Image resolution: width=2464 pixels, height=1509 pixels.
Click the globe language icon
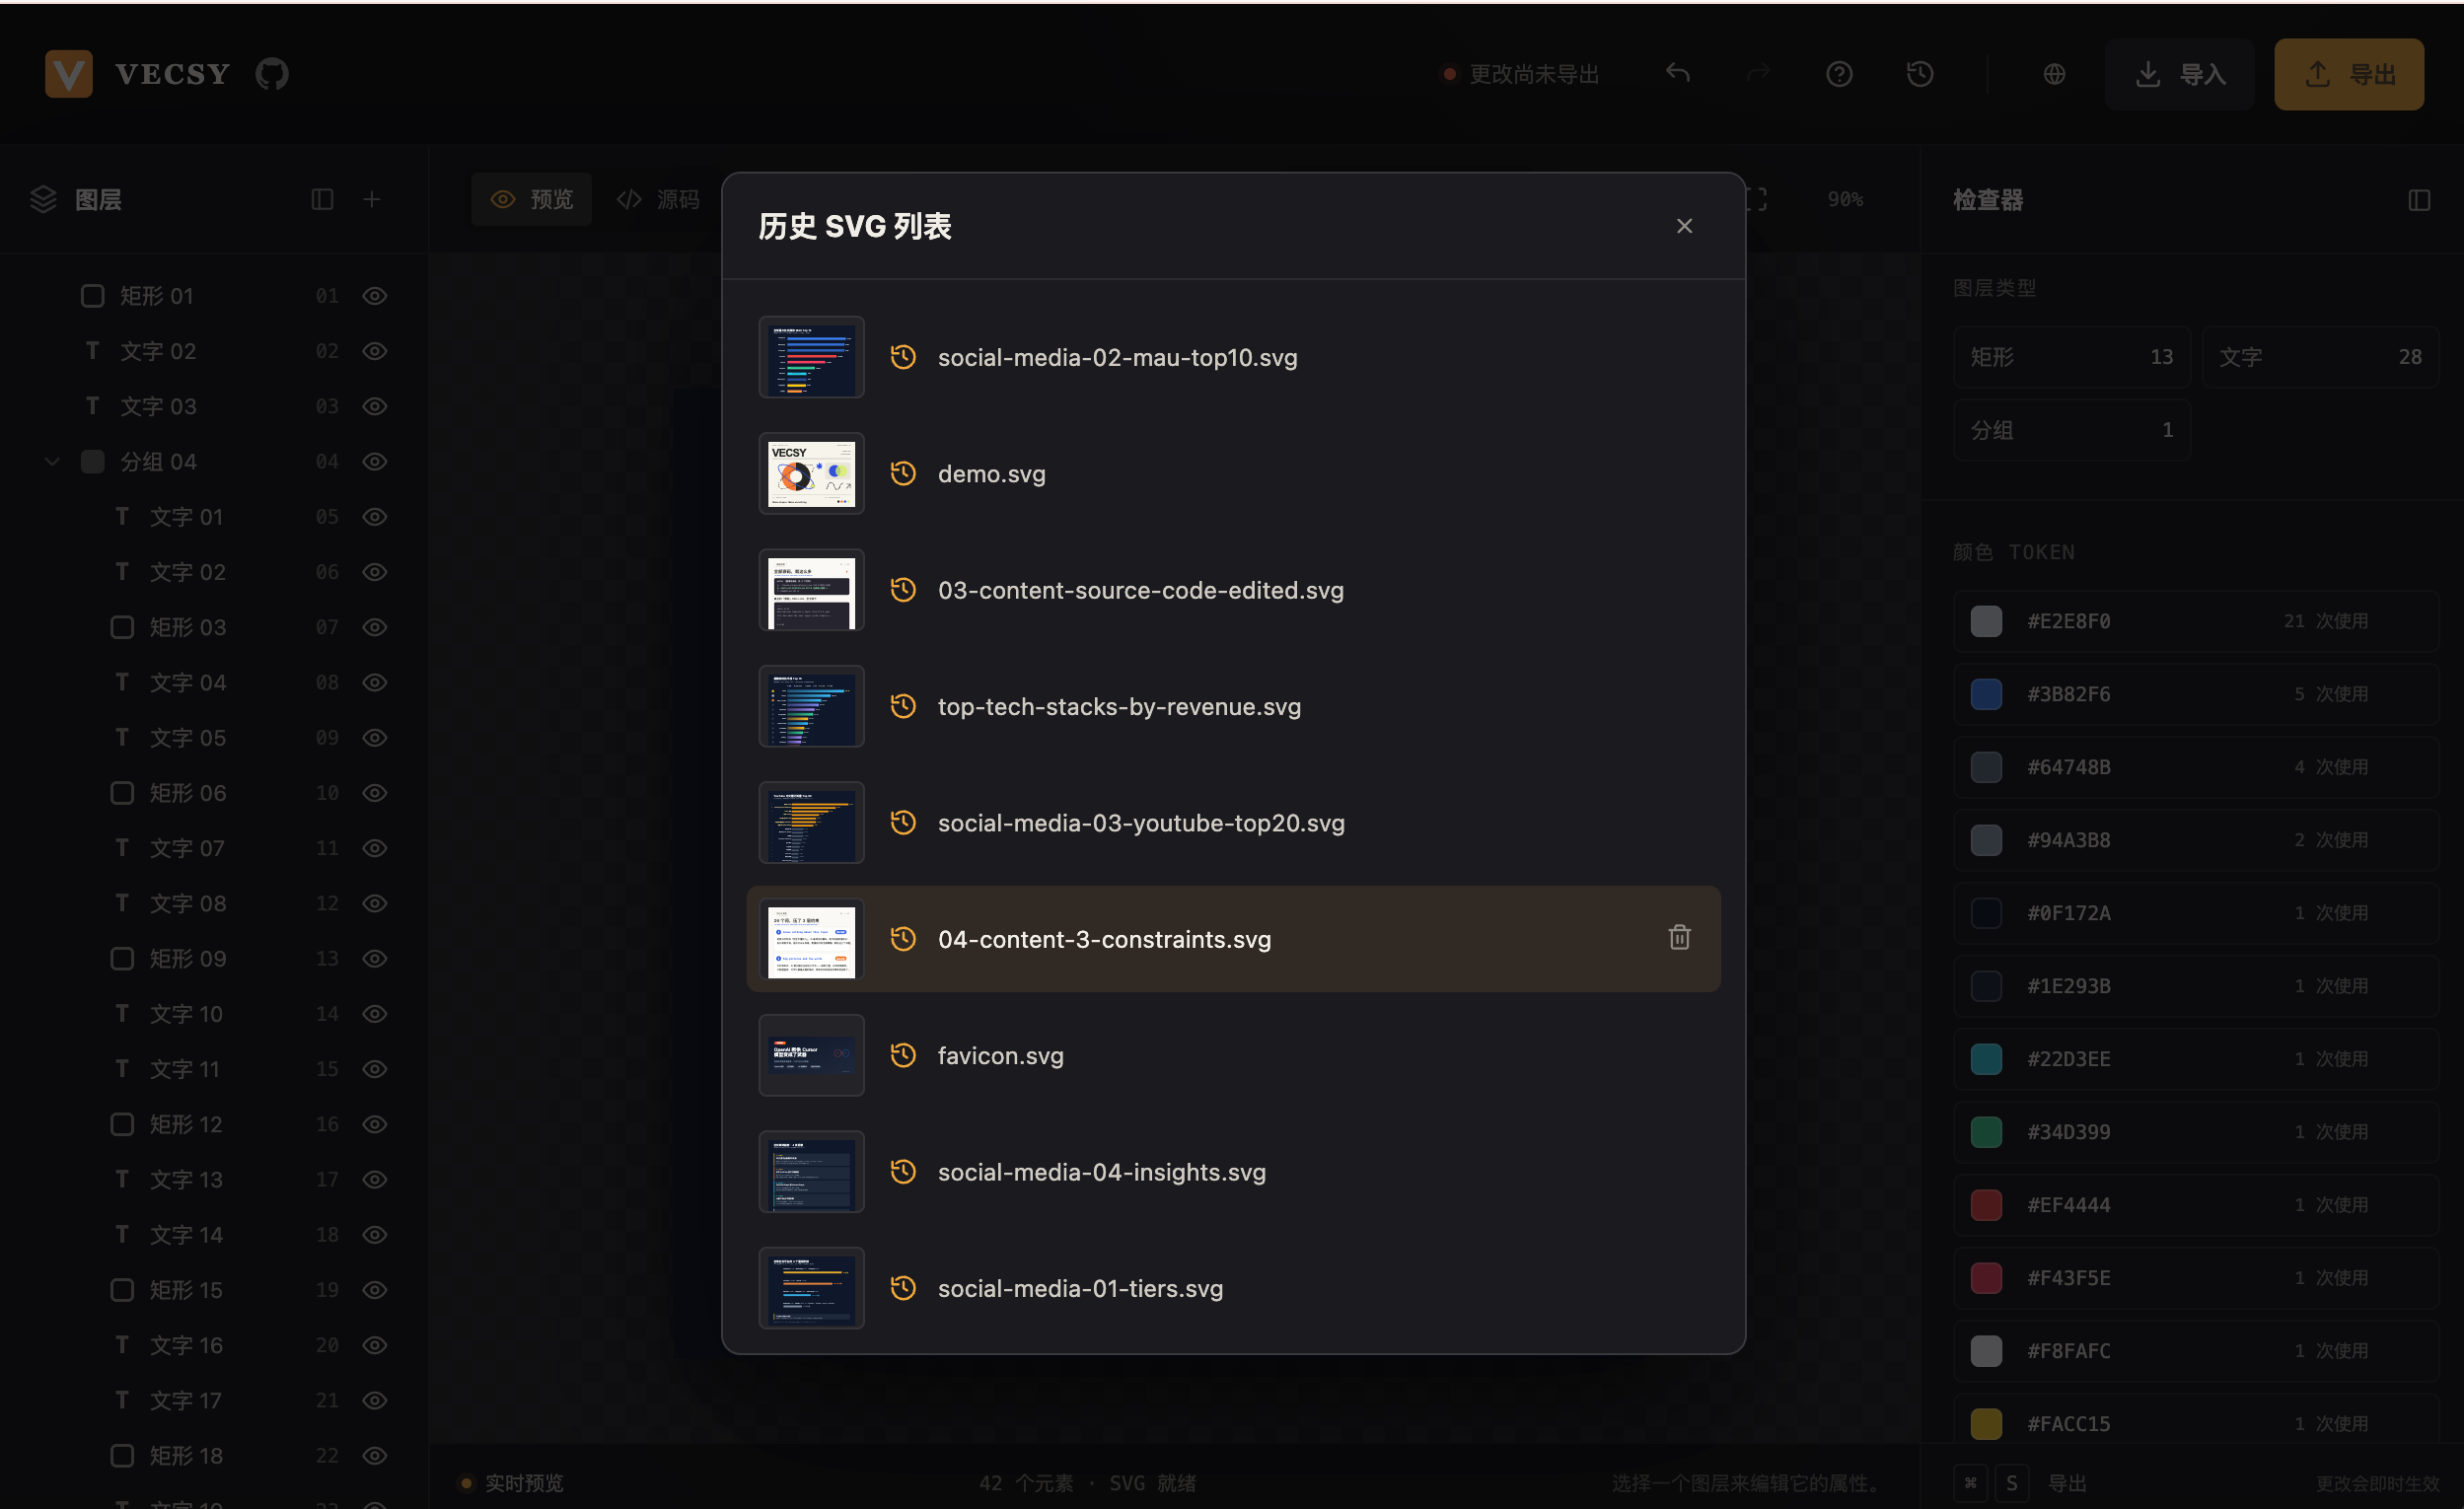(2054, 74)
